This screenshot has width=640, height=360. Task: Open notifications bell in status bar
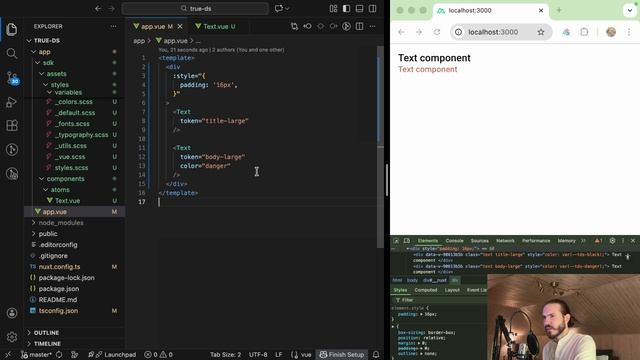[376, 355]
